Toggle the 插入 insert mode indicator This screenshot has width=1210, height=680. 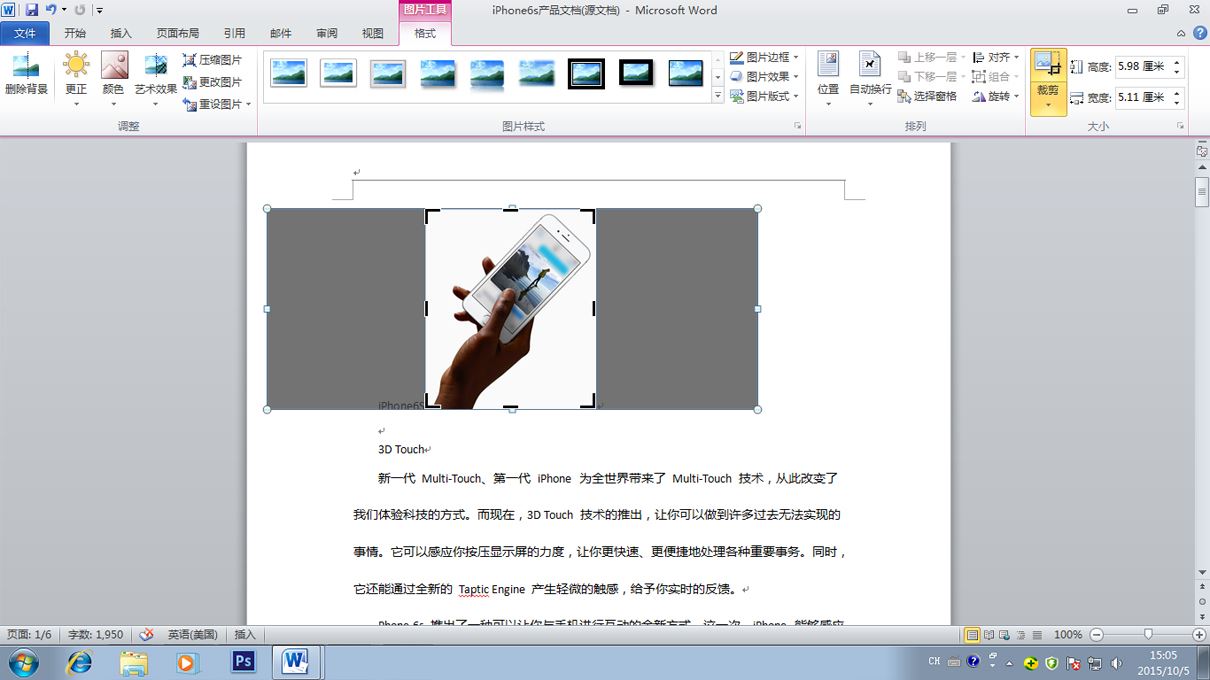pyautogui.click(x=245, y=635)
